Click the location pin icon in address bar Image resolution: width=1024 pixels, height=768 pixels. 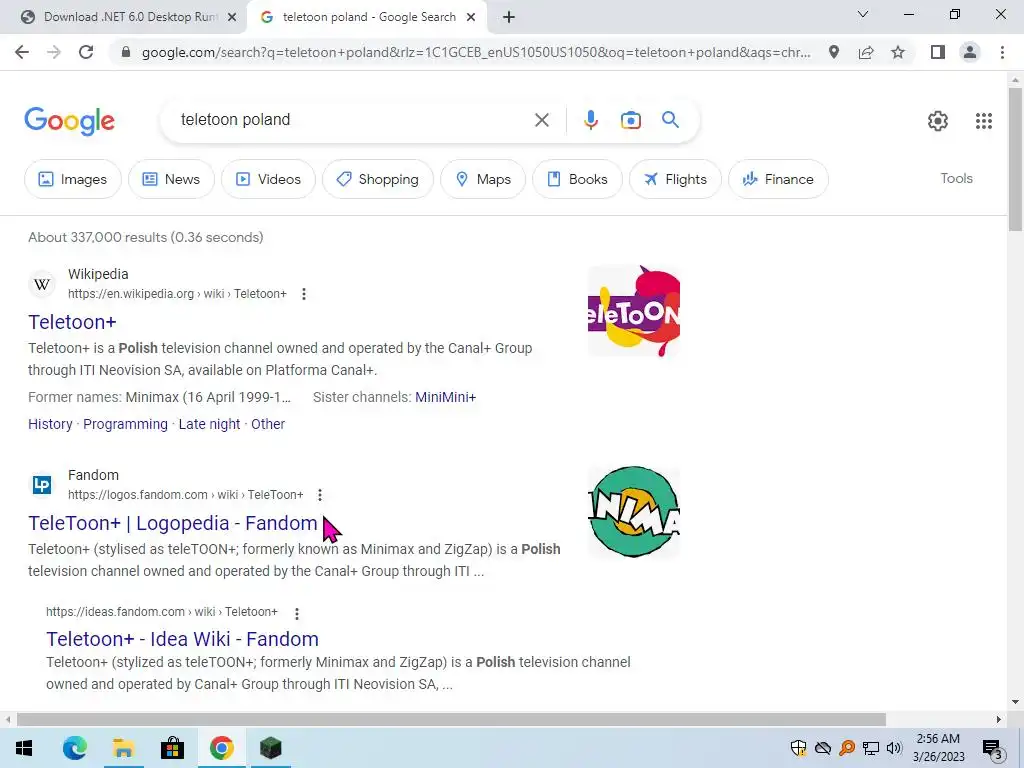[x=833, y=52]
